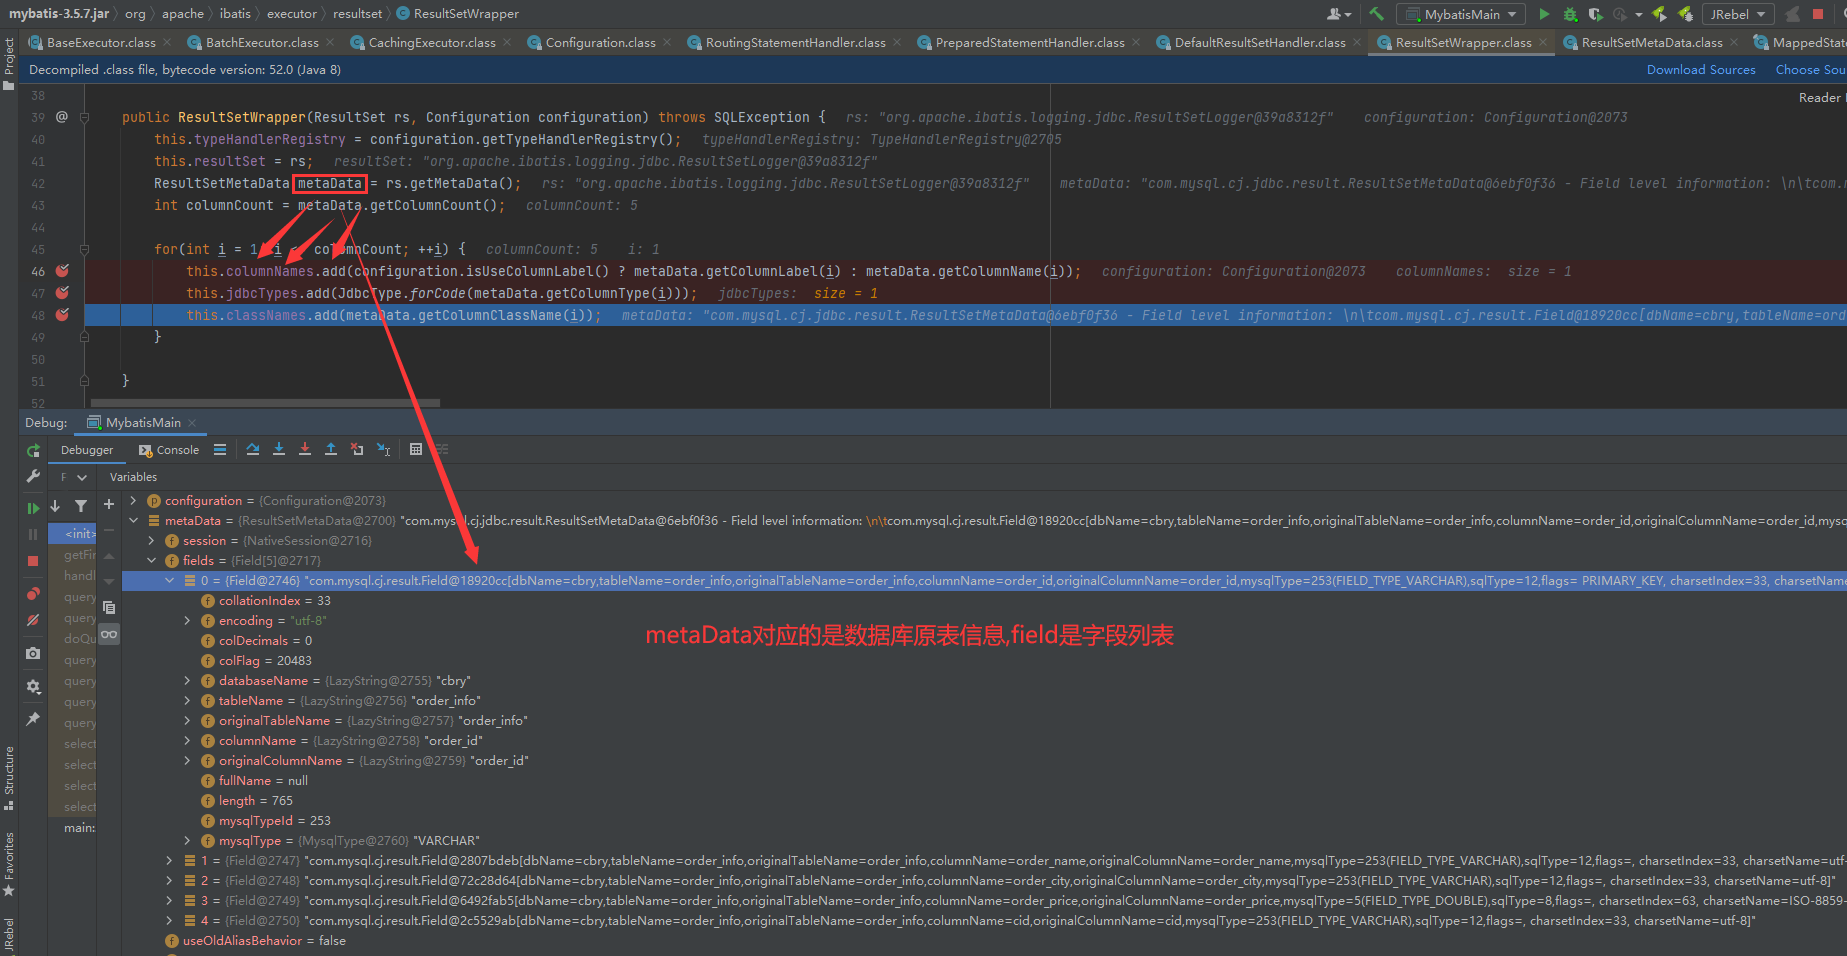Toggle show watches glasses icon
This screenshot has width=1847, height=956.
tap(109, 634)
